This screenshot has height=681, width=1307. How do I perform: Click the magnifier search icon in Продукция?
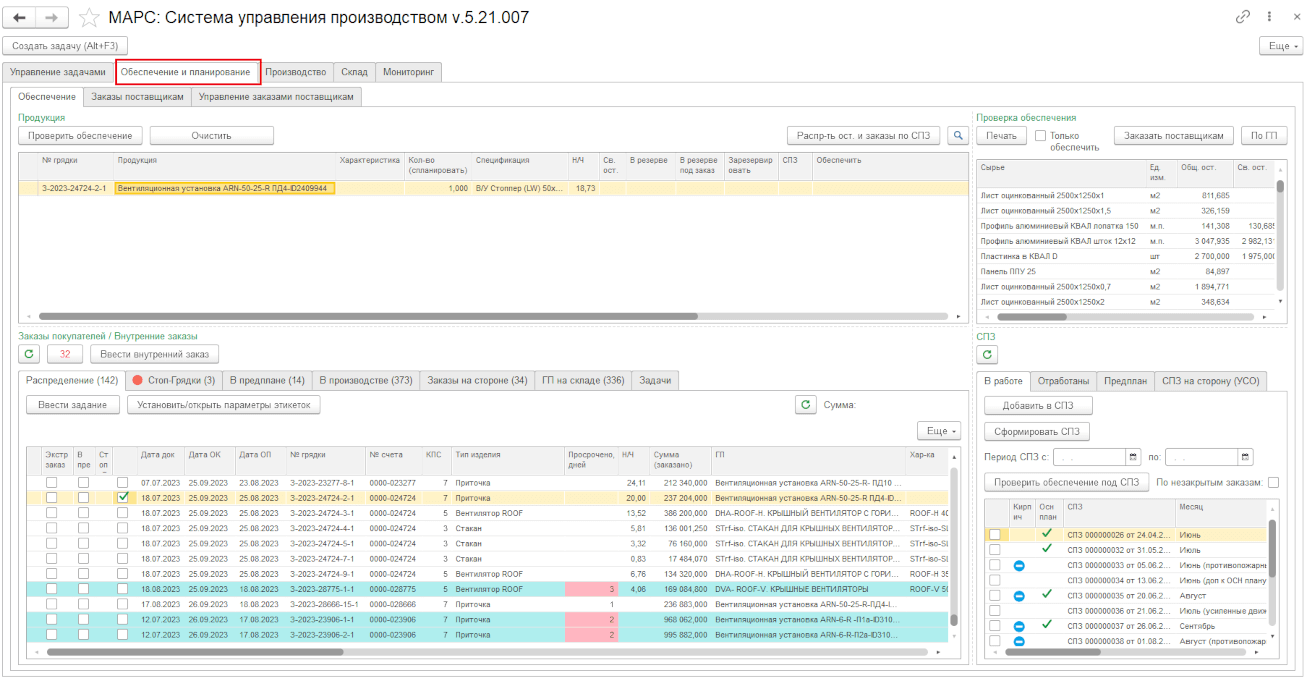[x=958, y=135]
